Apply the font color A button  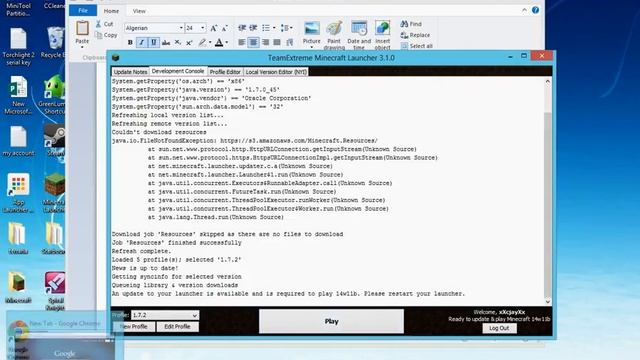[219, 42]
